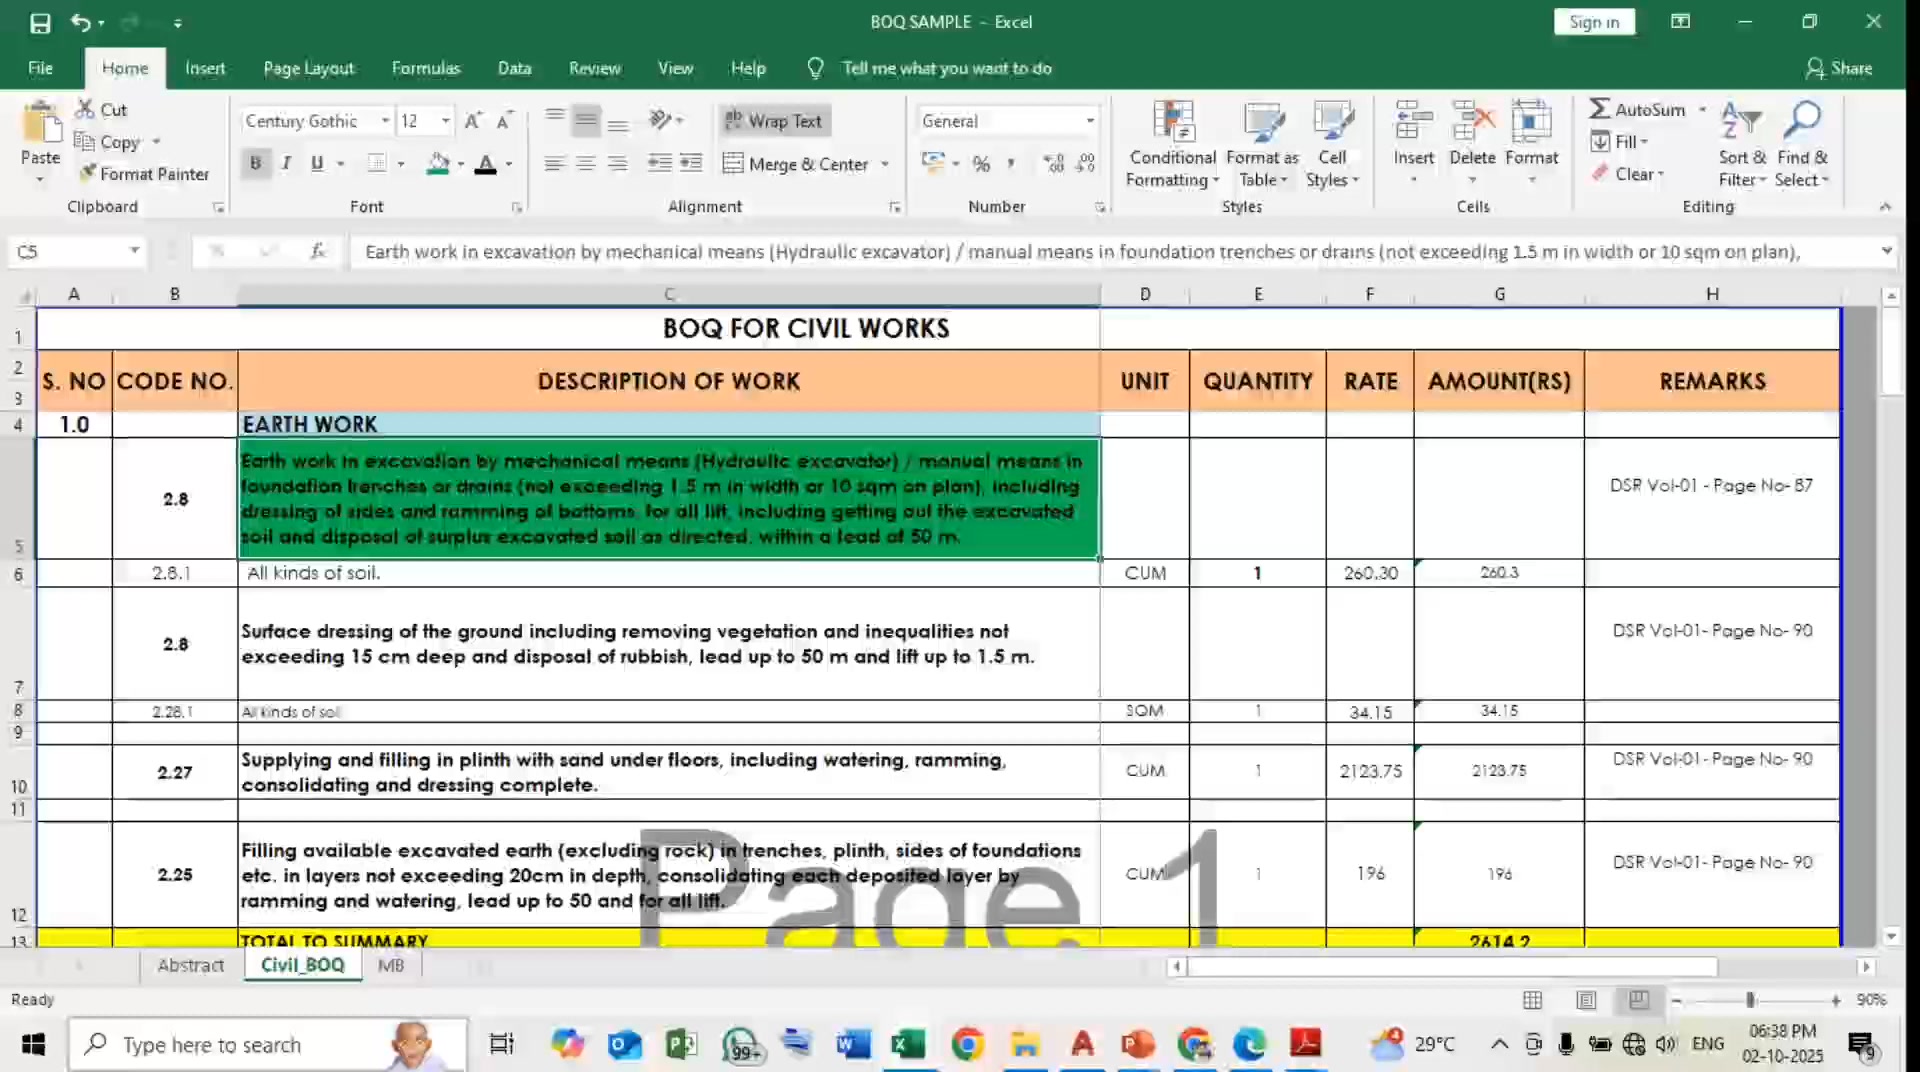Switch to the Insert ribbon tab
1920x1072 pixels.
pyautogui.click(x=205, y=68)
